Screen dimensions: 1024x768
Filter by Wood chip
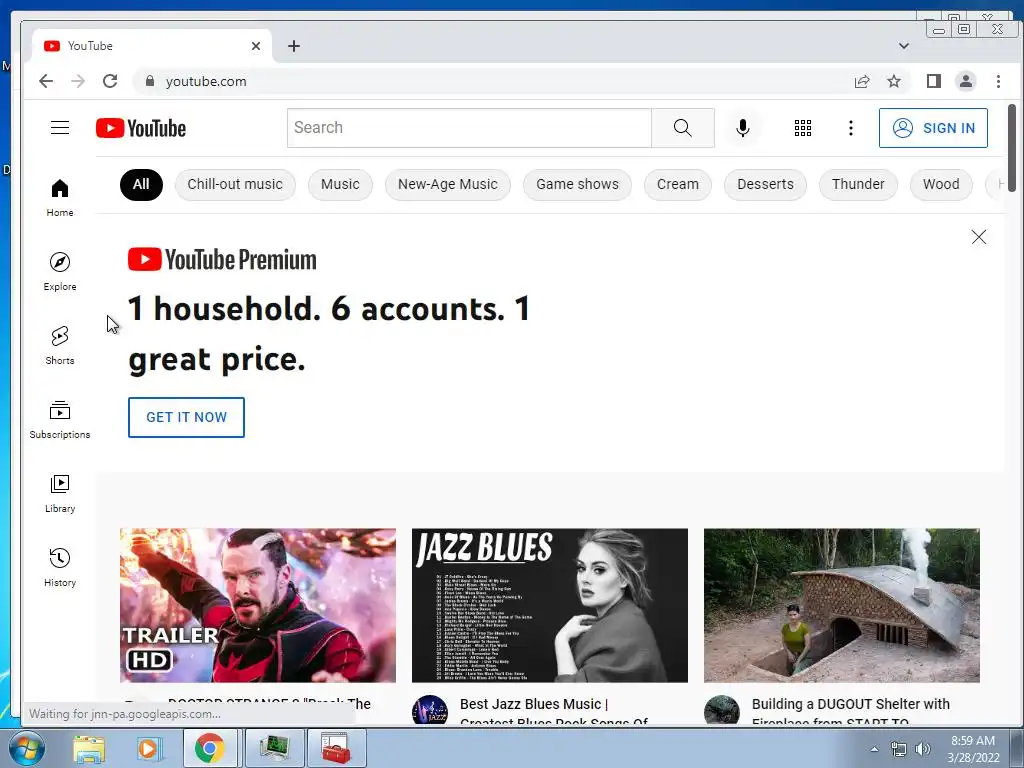(941, 184)
